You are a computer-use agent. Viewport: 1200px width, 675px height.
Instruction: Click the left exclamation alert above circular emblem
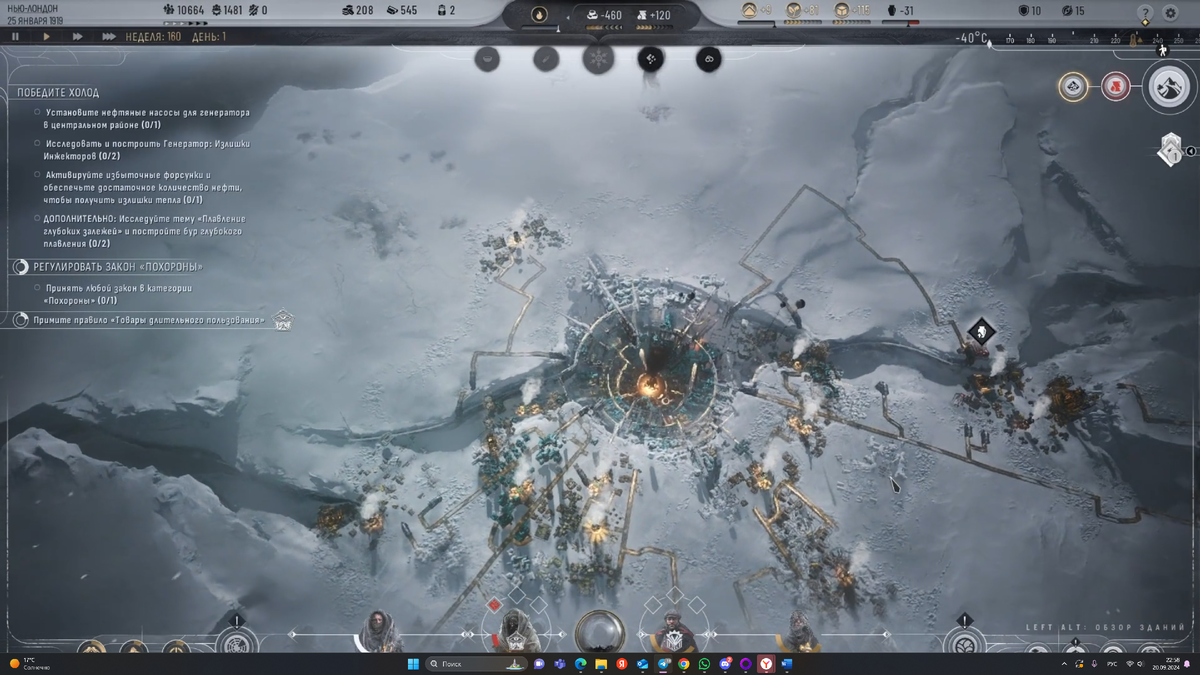click(x=235, y=620)
